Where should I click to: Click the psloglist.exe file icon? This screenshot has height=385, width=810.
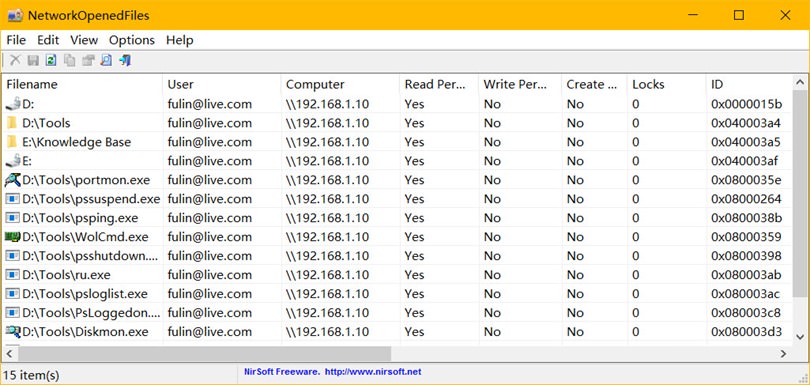click(13, 294)
